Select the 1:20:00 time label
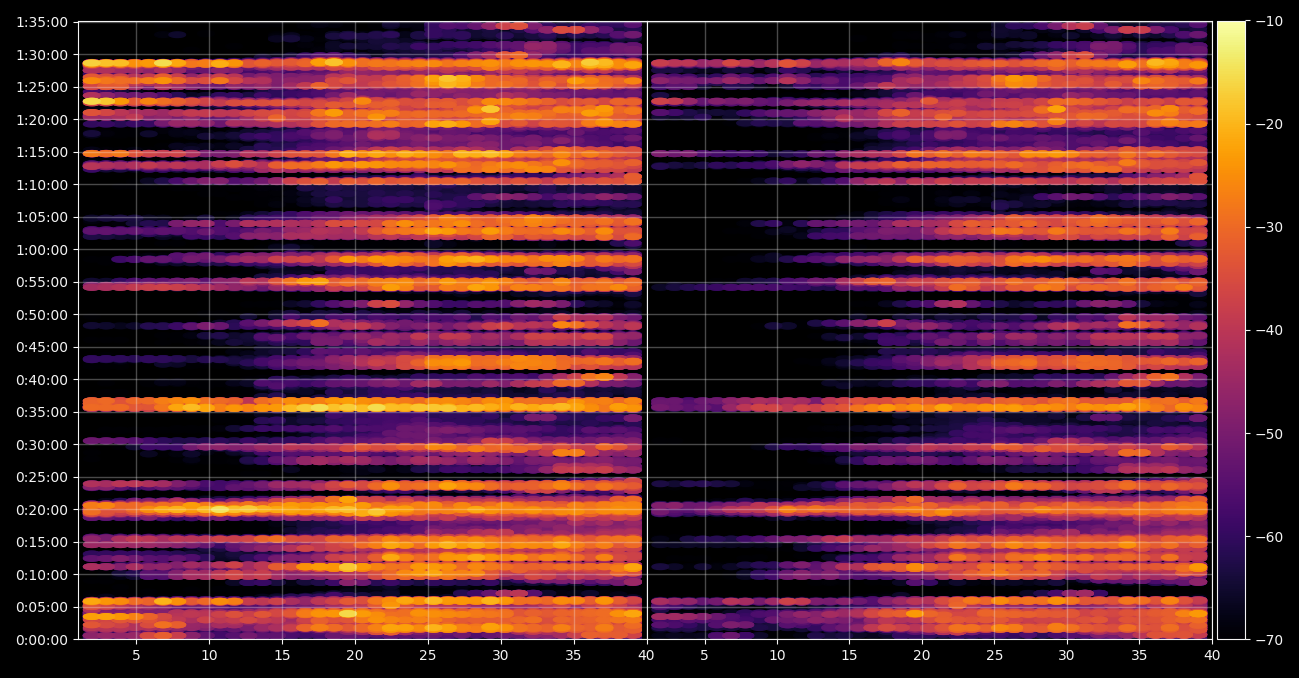1299x678 pixels. pos(42,119)
